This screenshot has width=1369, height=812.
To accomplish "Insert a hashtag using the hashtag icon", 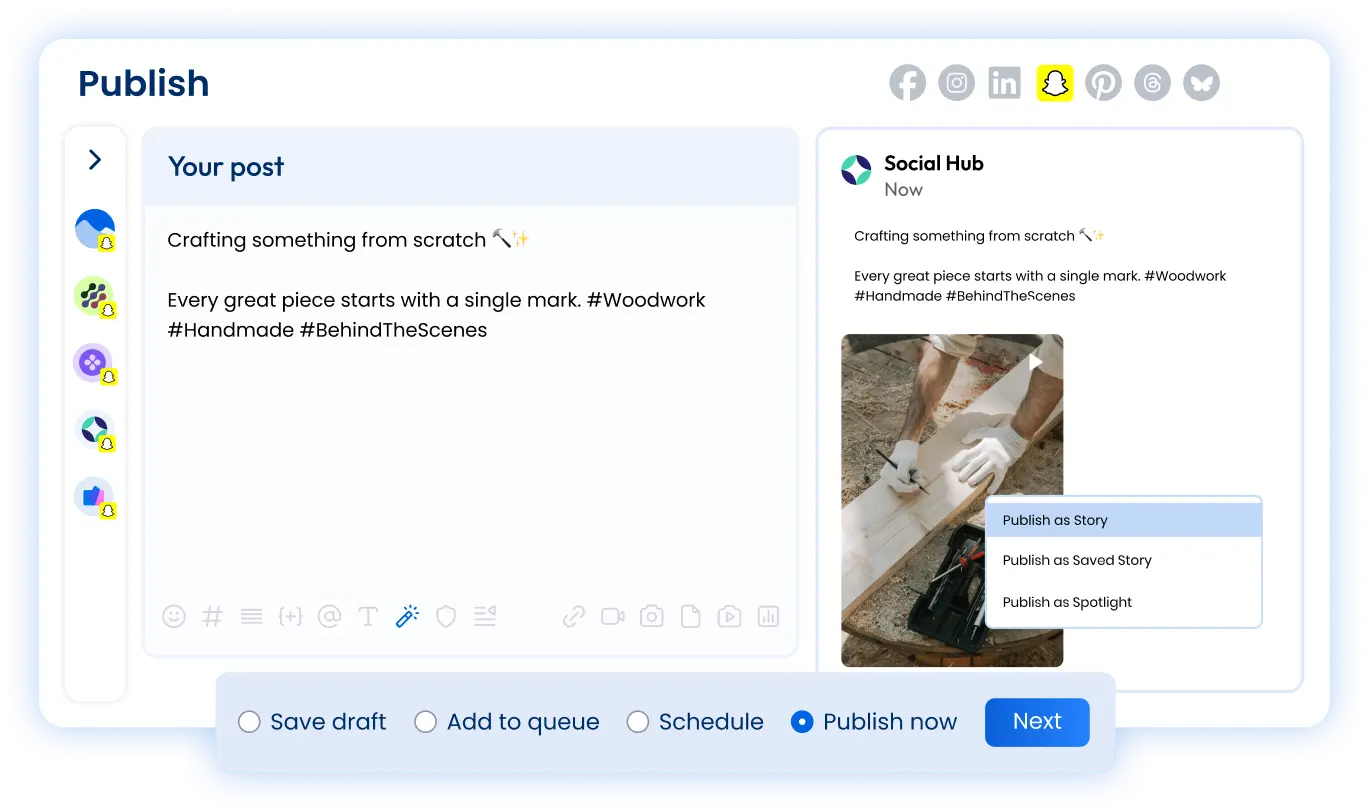I will click(212, 616).
